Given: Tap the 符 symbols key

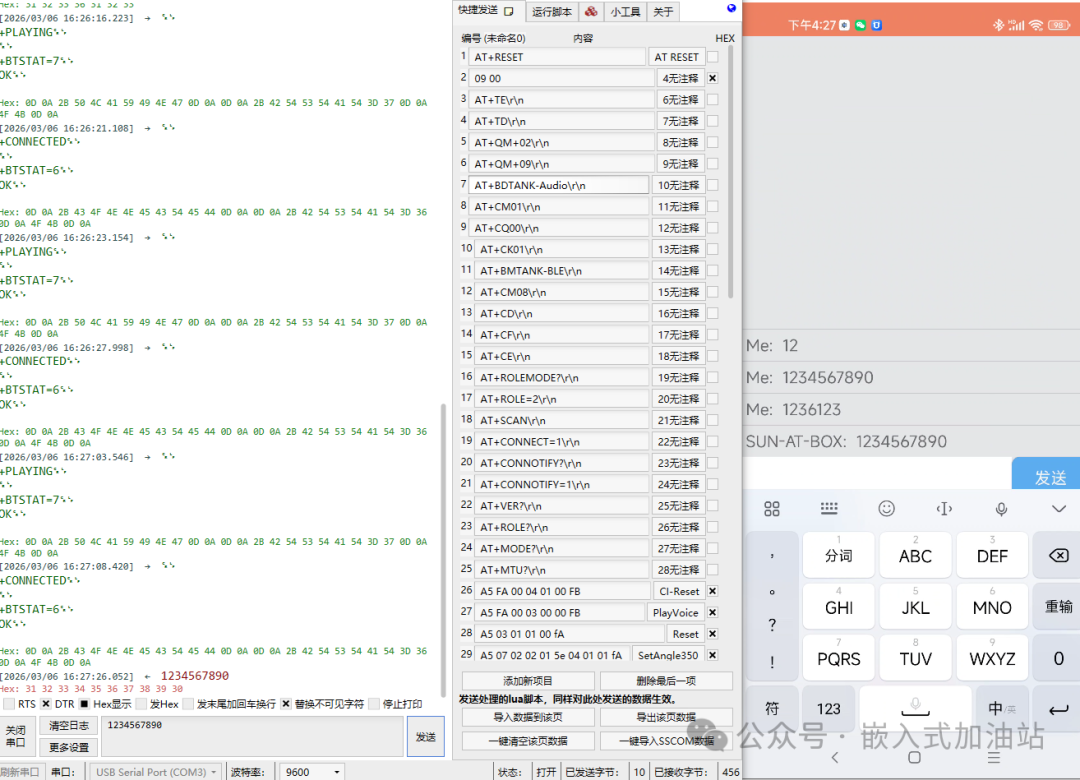Looking at the screenshot, I should click(x=772, y=708).
